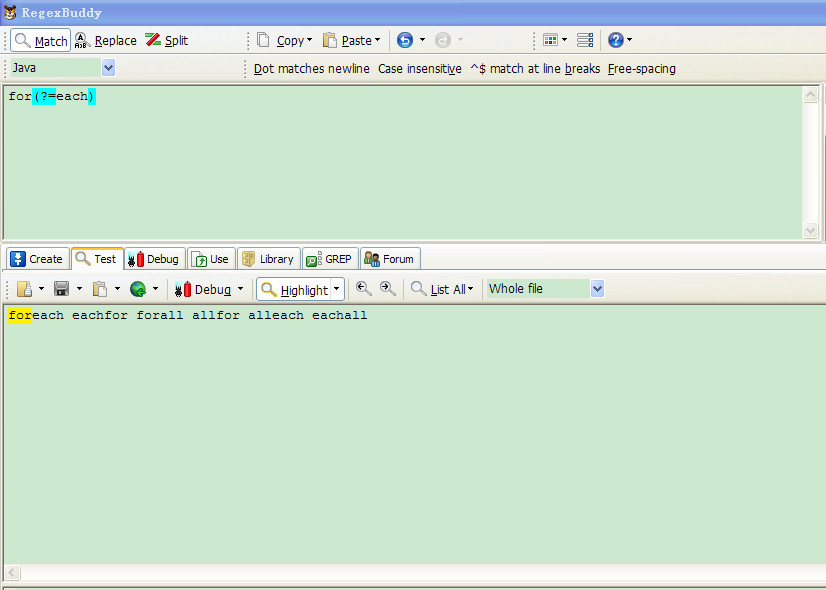Click the word 'eachfor' in test text
Screen dimensions: 826x590
click(100, 316)
